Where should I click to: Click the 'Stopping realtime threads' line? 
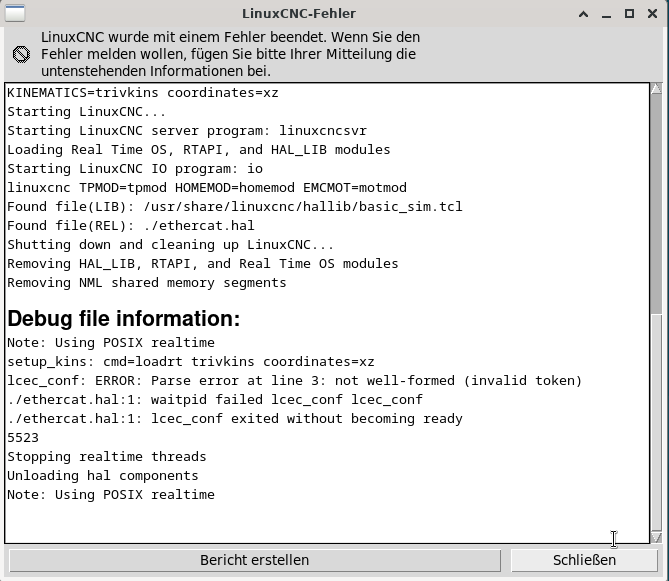[x=107, y=457]
